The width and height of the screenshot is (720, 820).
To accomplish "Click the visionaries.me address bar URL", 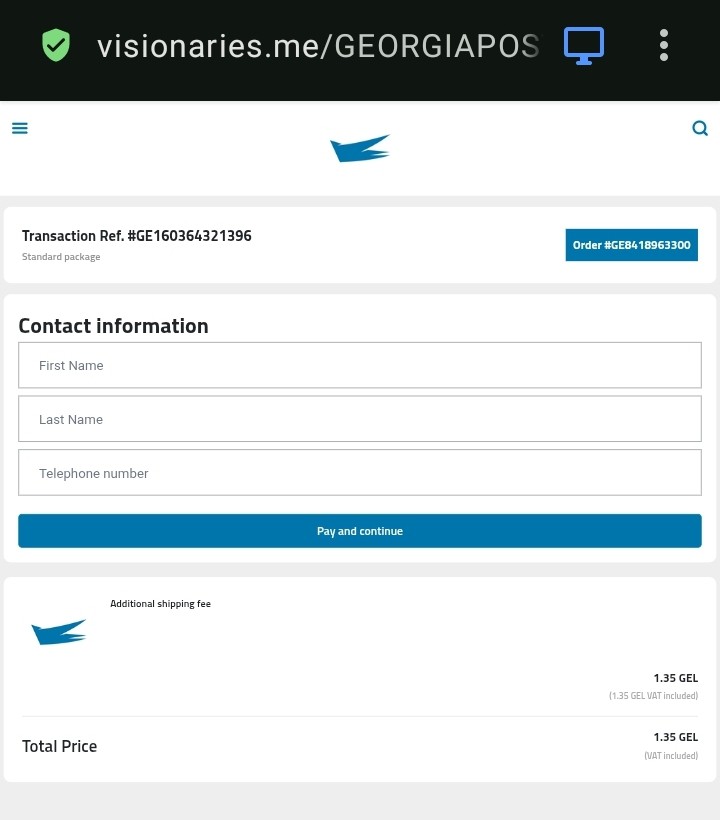I will click(x=318, y=46).
